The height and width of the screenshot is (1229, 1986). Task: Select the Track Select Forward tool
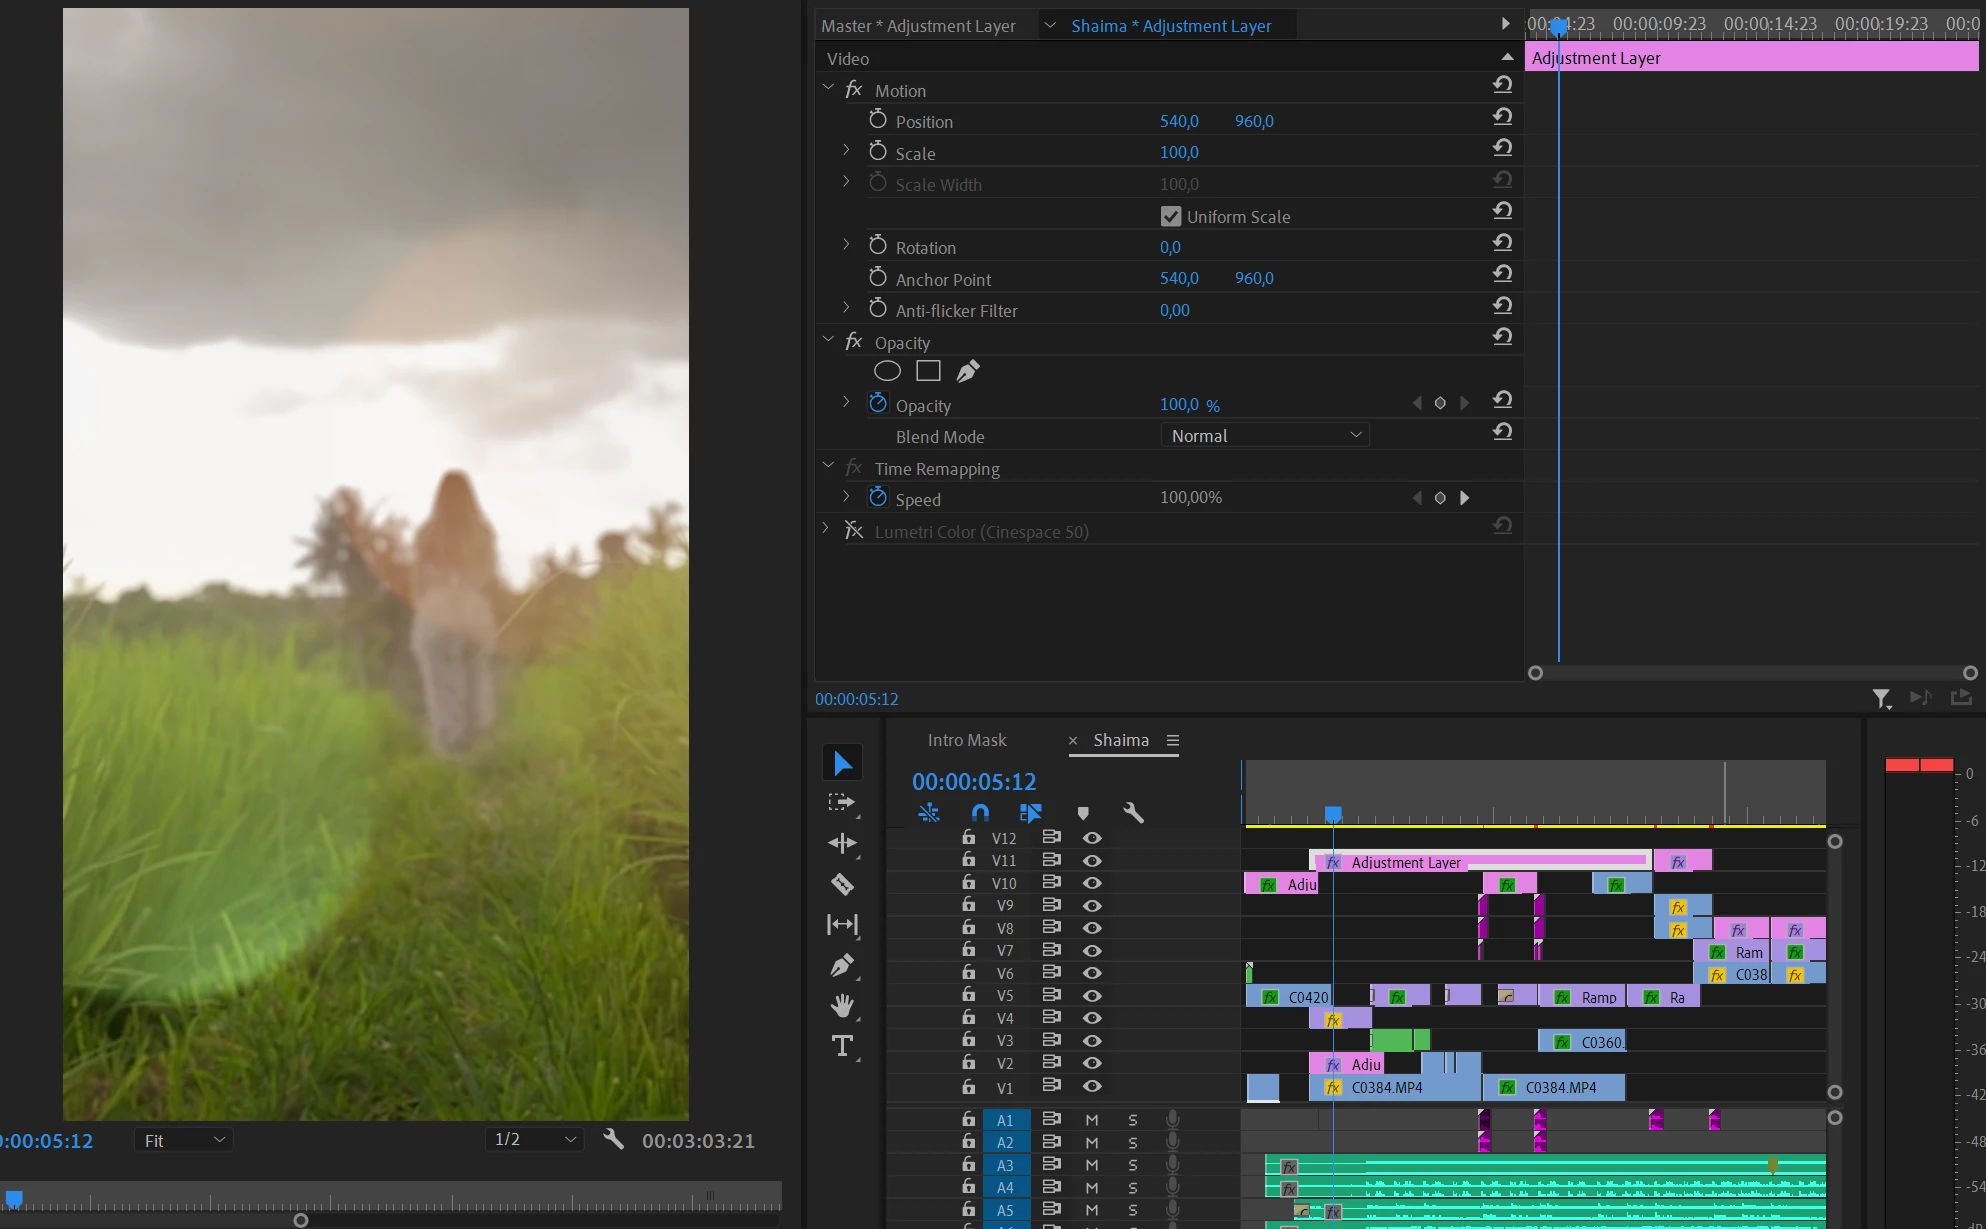click(x=842, y=803)
